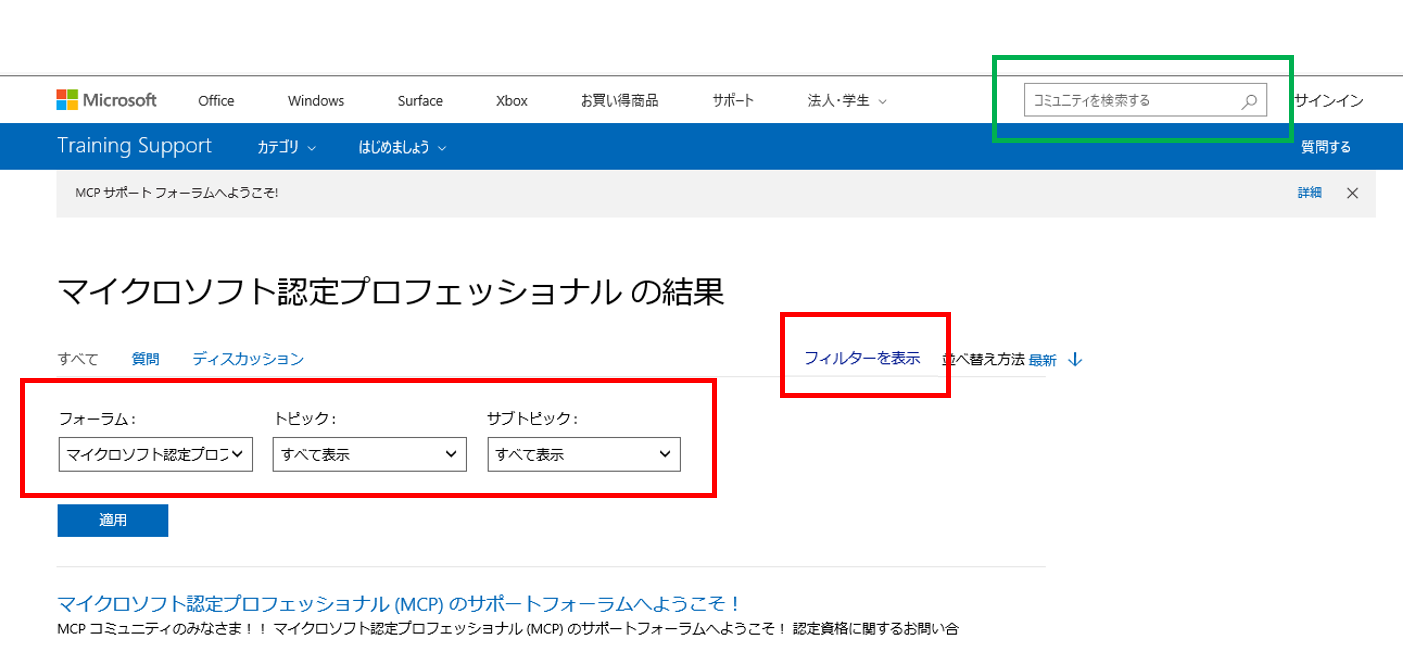Open the お買い得商品 link
Screen dimensions: 1403x671
(619, 100)
